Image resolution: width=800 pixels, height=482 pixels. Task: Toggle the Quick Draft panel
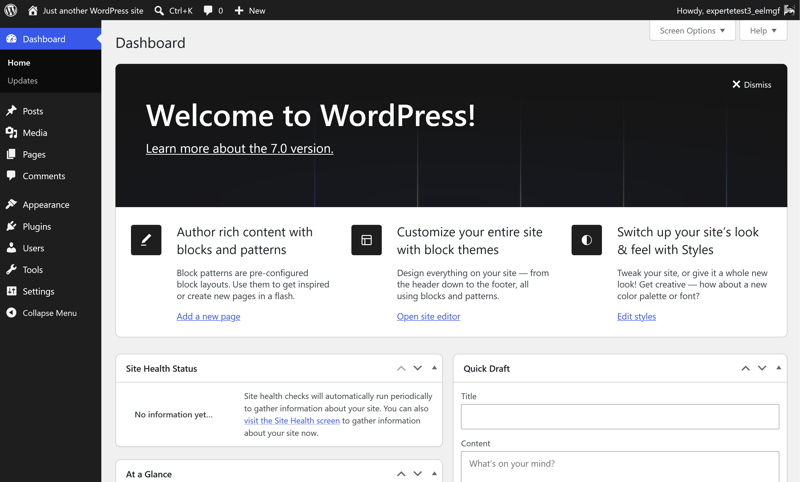[x=779, y=368]
